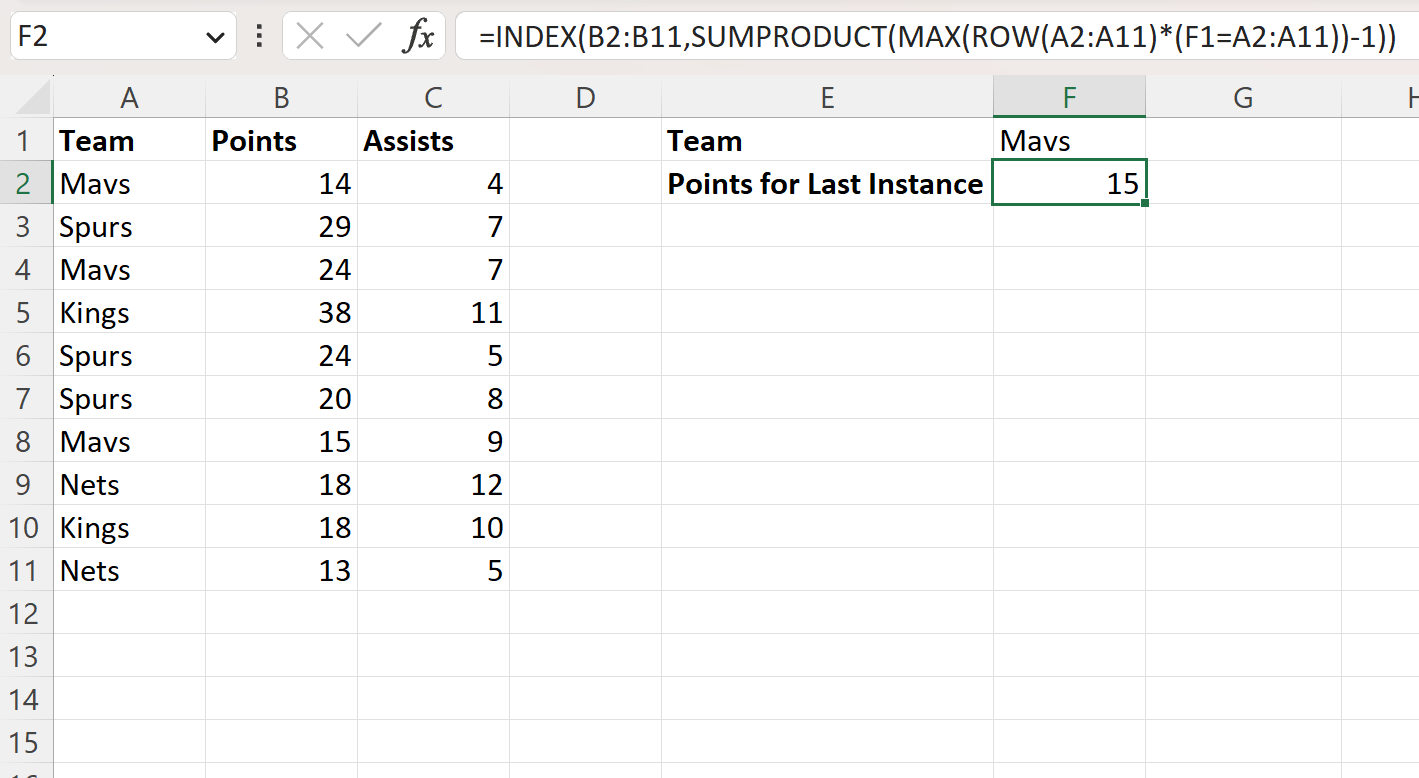Select row 2 header

click(x=26, y=183)
